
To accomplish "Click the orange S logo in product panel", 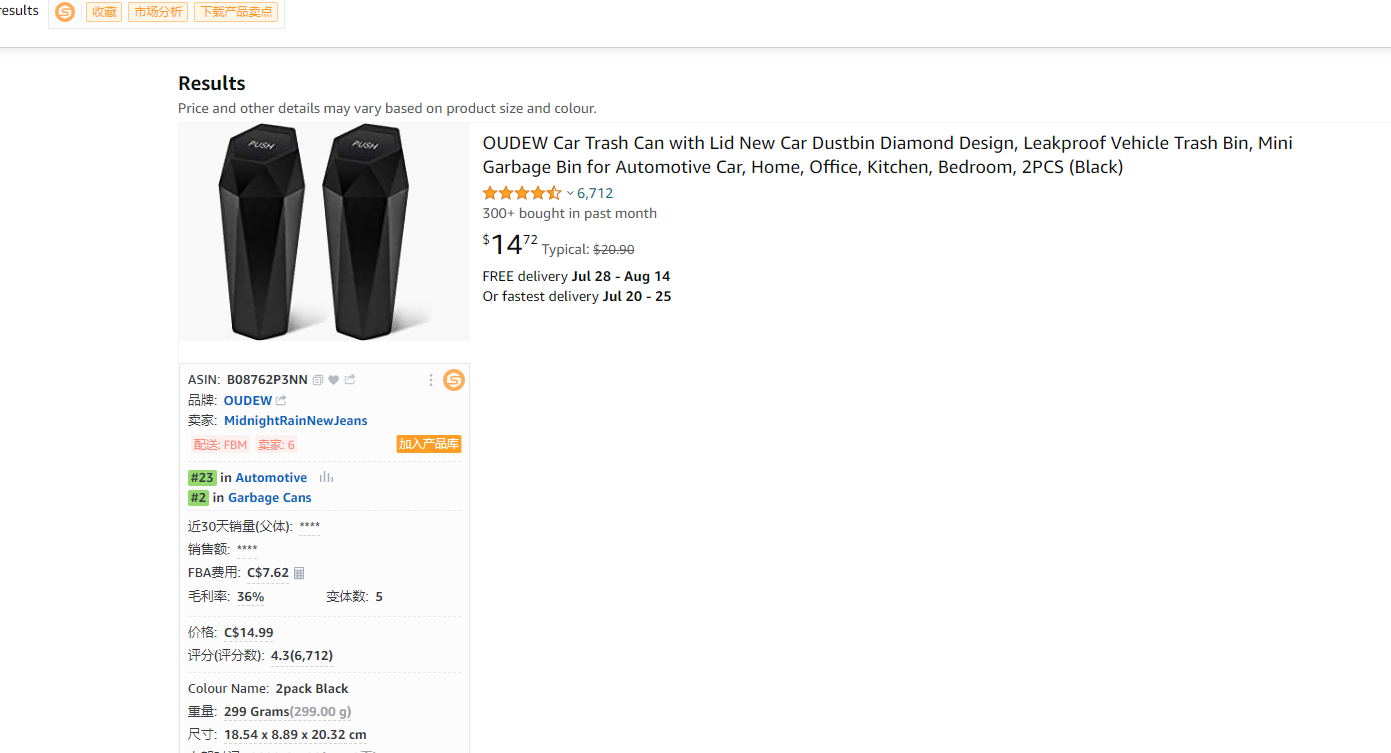I will pos(454,380).
